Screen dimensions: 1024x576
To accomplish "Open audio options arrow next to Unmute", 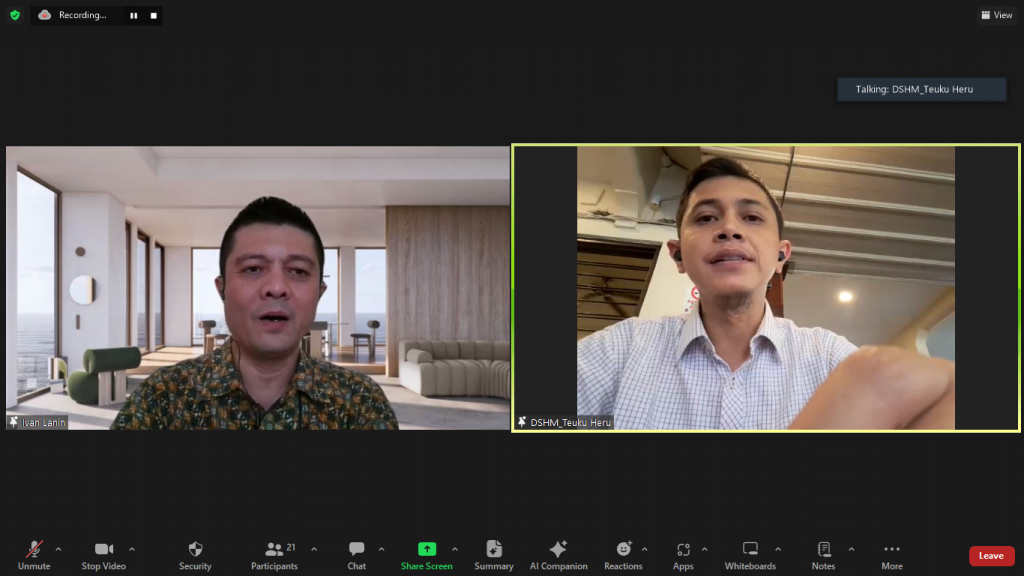I will [58, 549].
